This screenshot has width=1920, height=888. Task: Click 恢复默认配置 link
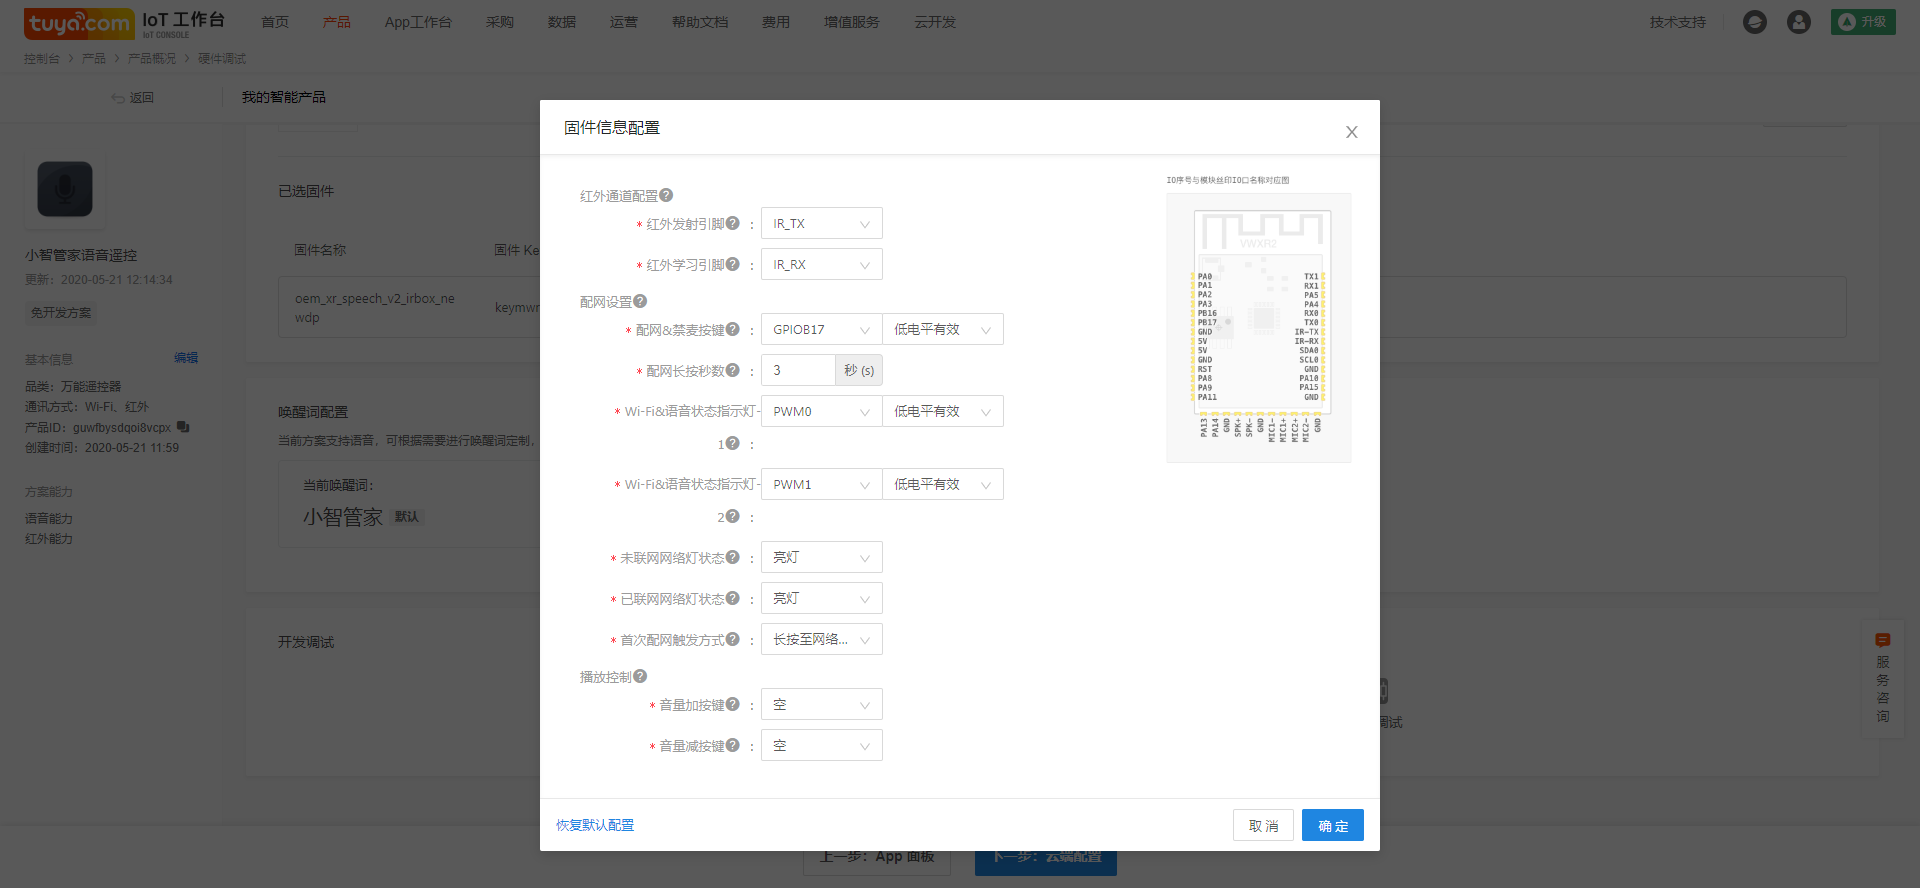click(595, 825)
